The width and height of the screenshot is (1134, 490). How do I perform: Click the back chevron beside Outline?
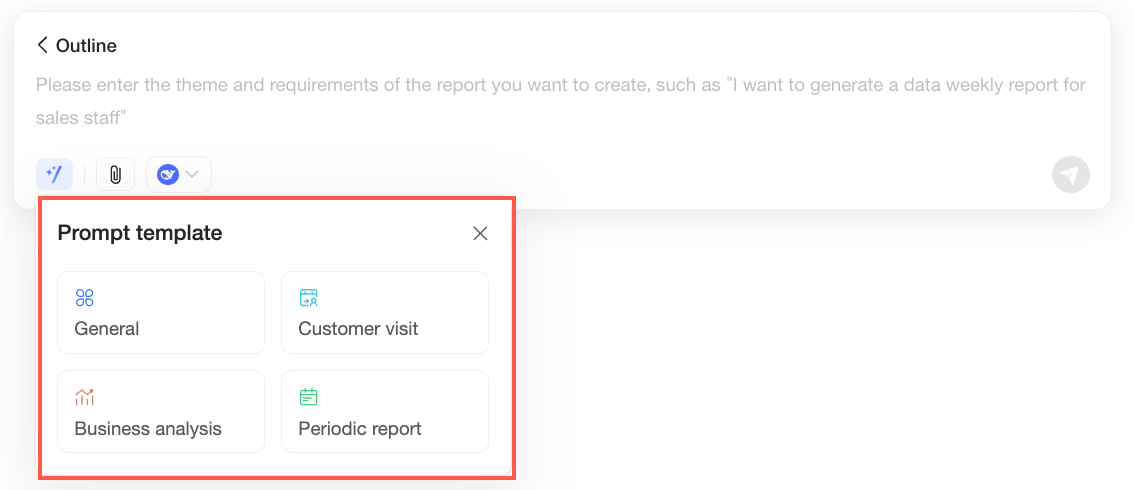pos(43,46)
